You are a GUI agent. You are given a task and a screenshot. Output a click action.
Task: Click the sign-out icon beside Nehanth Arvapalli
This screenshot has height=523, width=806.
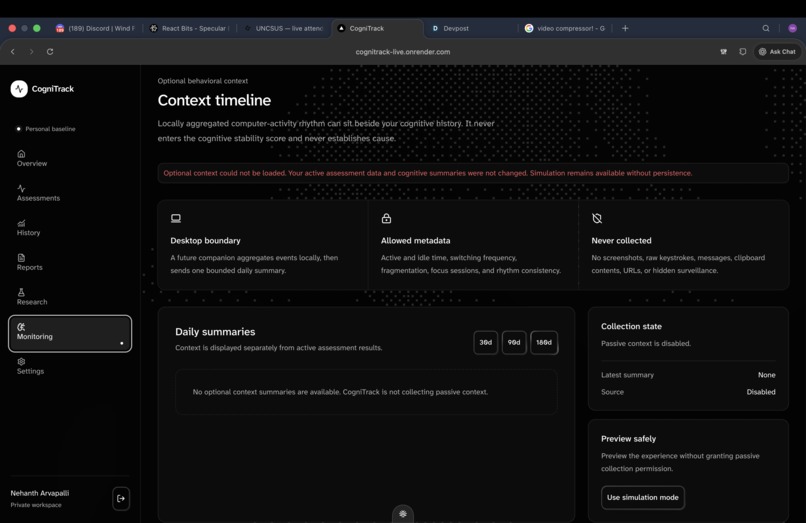pos(121,498)
